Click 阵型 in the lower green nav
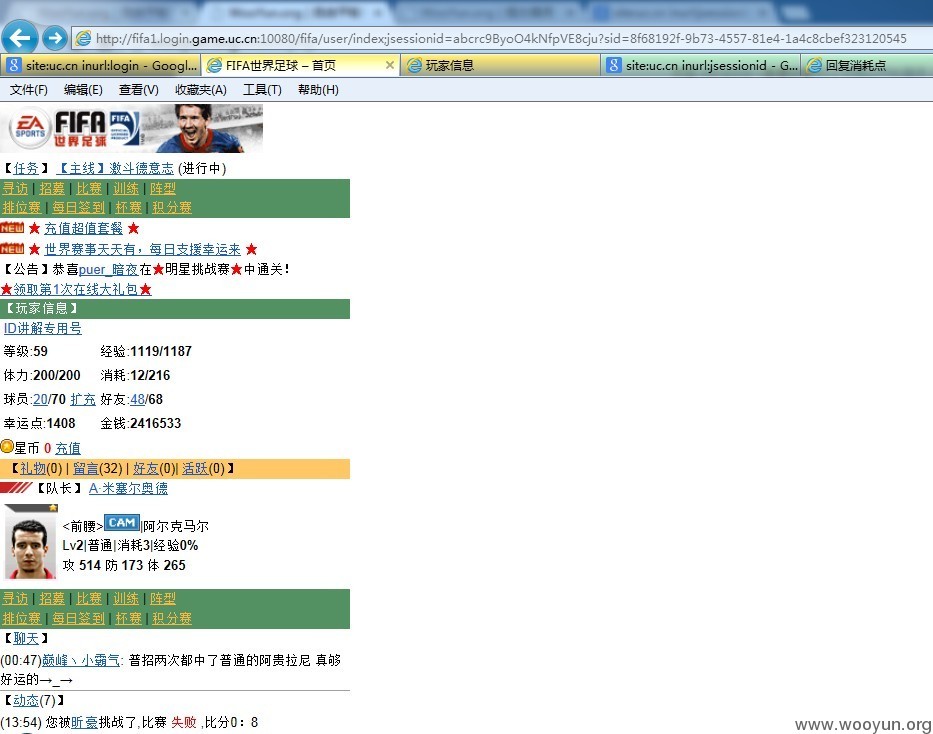The height and width of the screenshot is (734, 933). [163, 599]
